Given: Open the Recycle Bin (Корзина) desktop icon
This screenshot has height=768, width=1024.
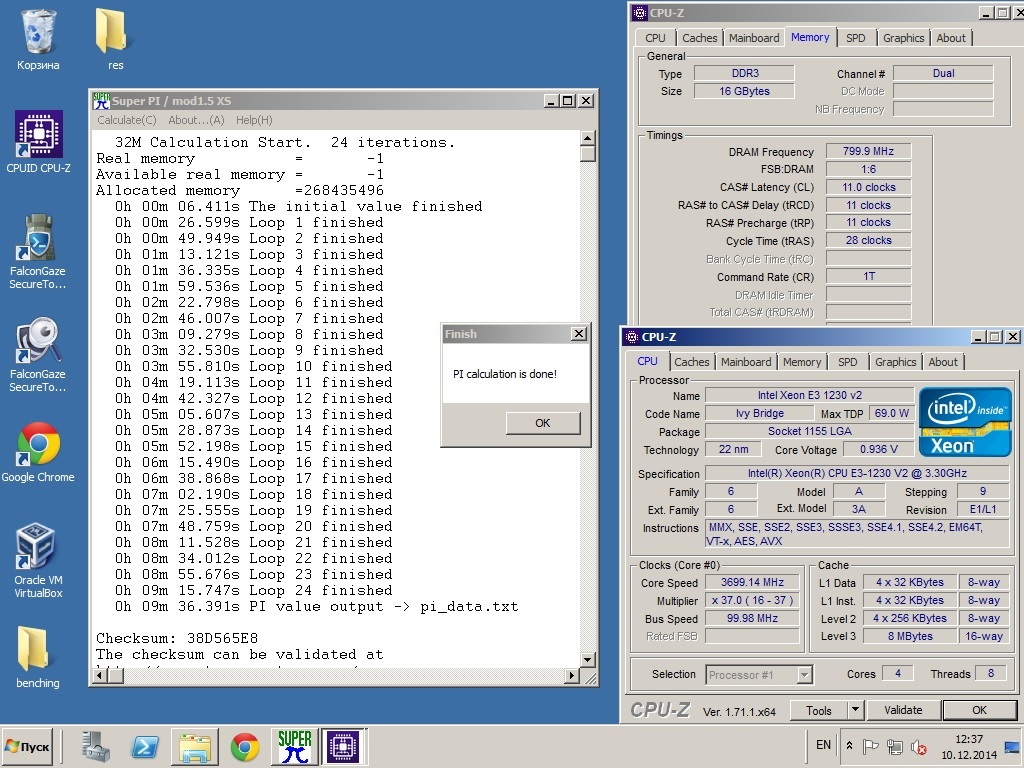Looking at the screenshot, I should click(38, 40).
